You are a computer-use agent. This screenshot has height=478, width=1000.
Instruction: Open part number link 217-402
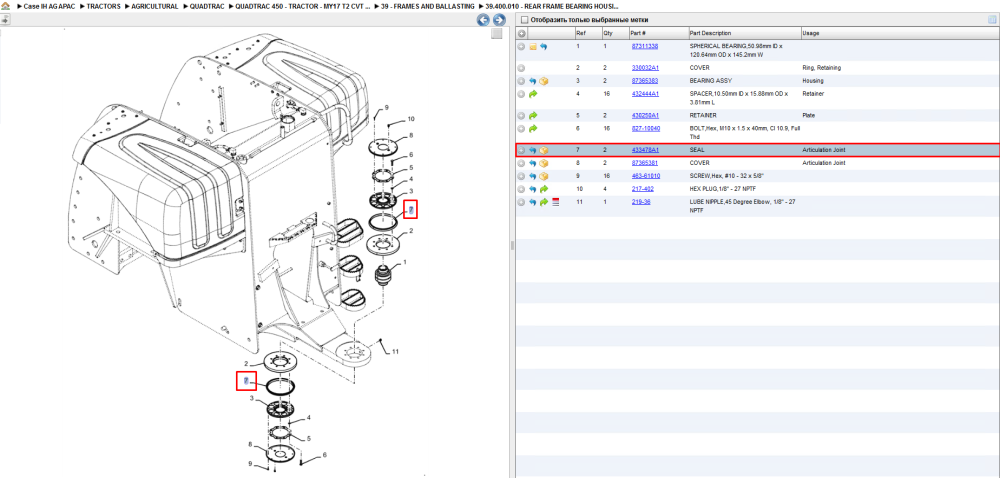[642, 189]
